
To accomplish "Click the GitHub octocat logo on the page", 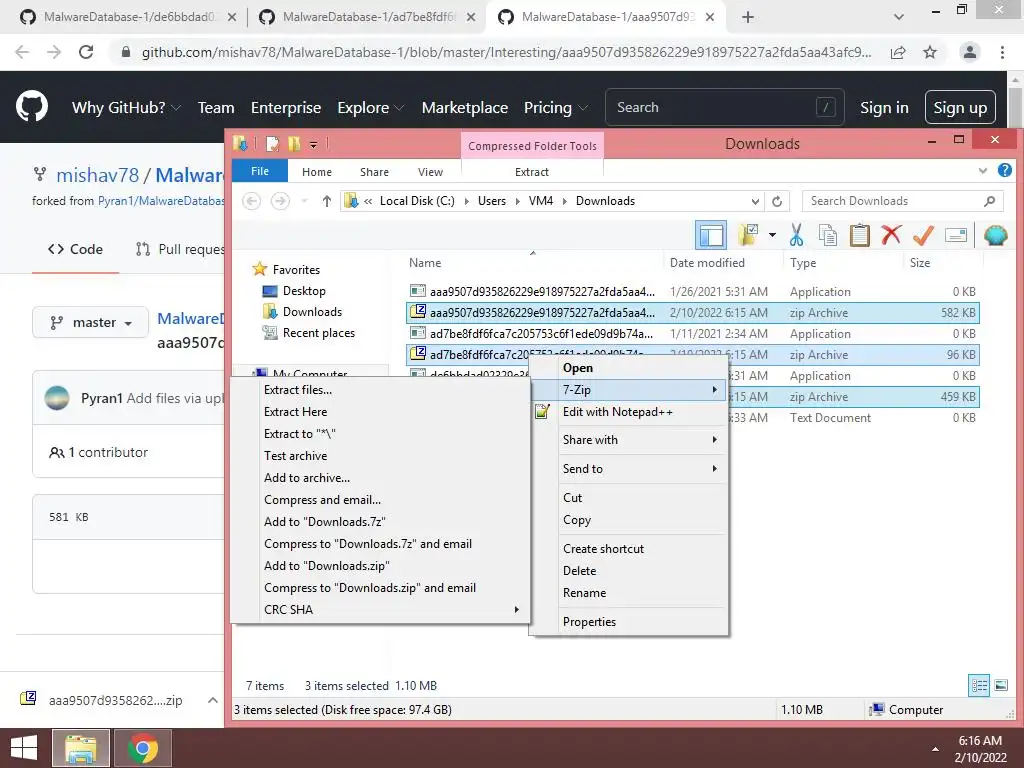I will point(32,107).
